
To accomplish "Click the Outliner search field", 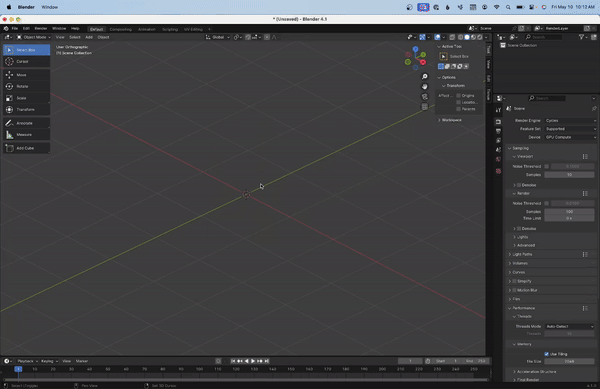I will (x=543, y=37).
